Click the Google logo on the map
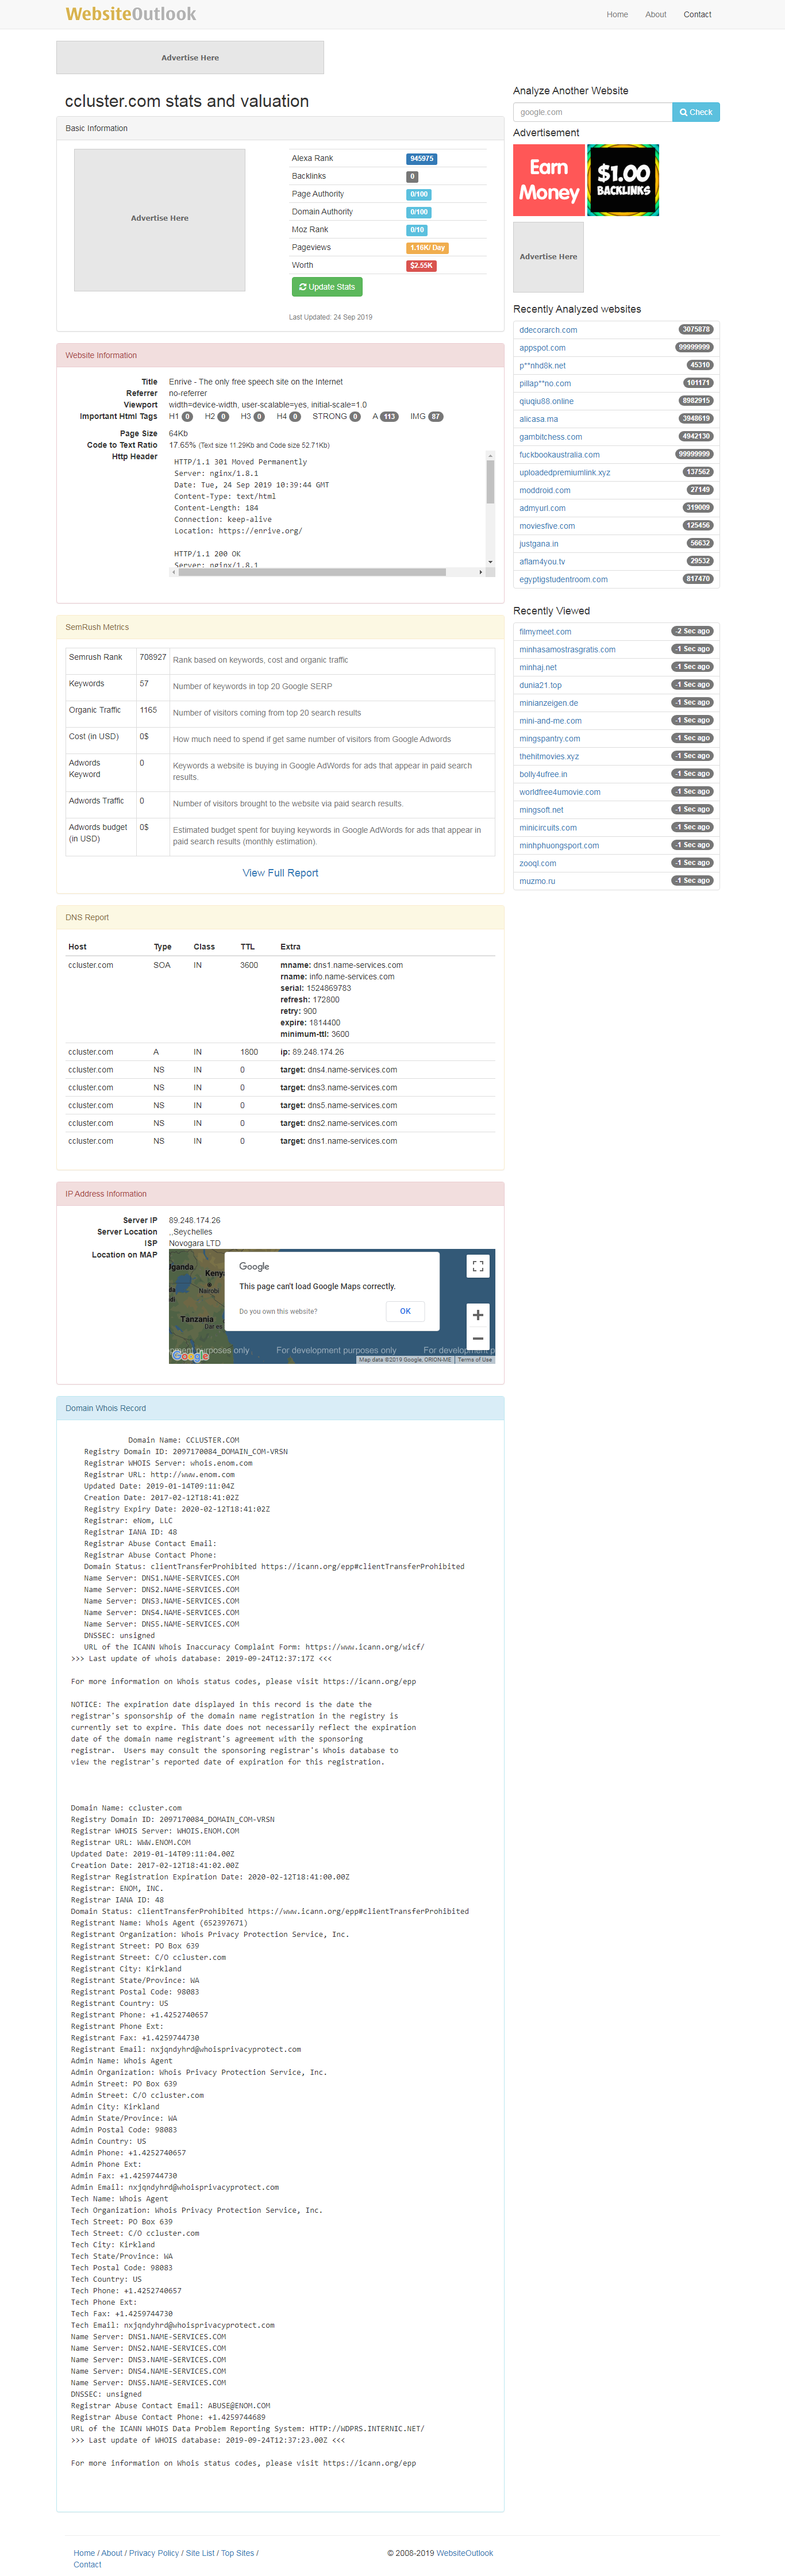The height and width of the screenshot is (2576, 785). [x=190, y=1356]
